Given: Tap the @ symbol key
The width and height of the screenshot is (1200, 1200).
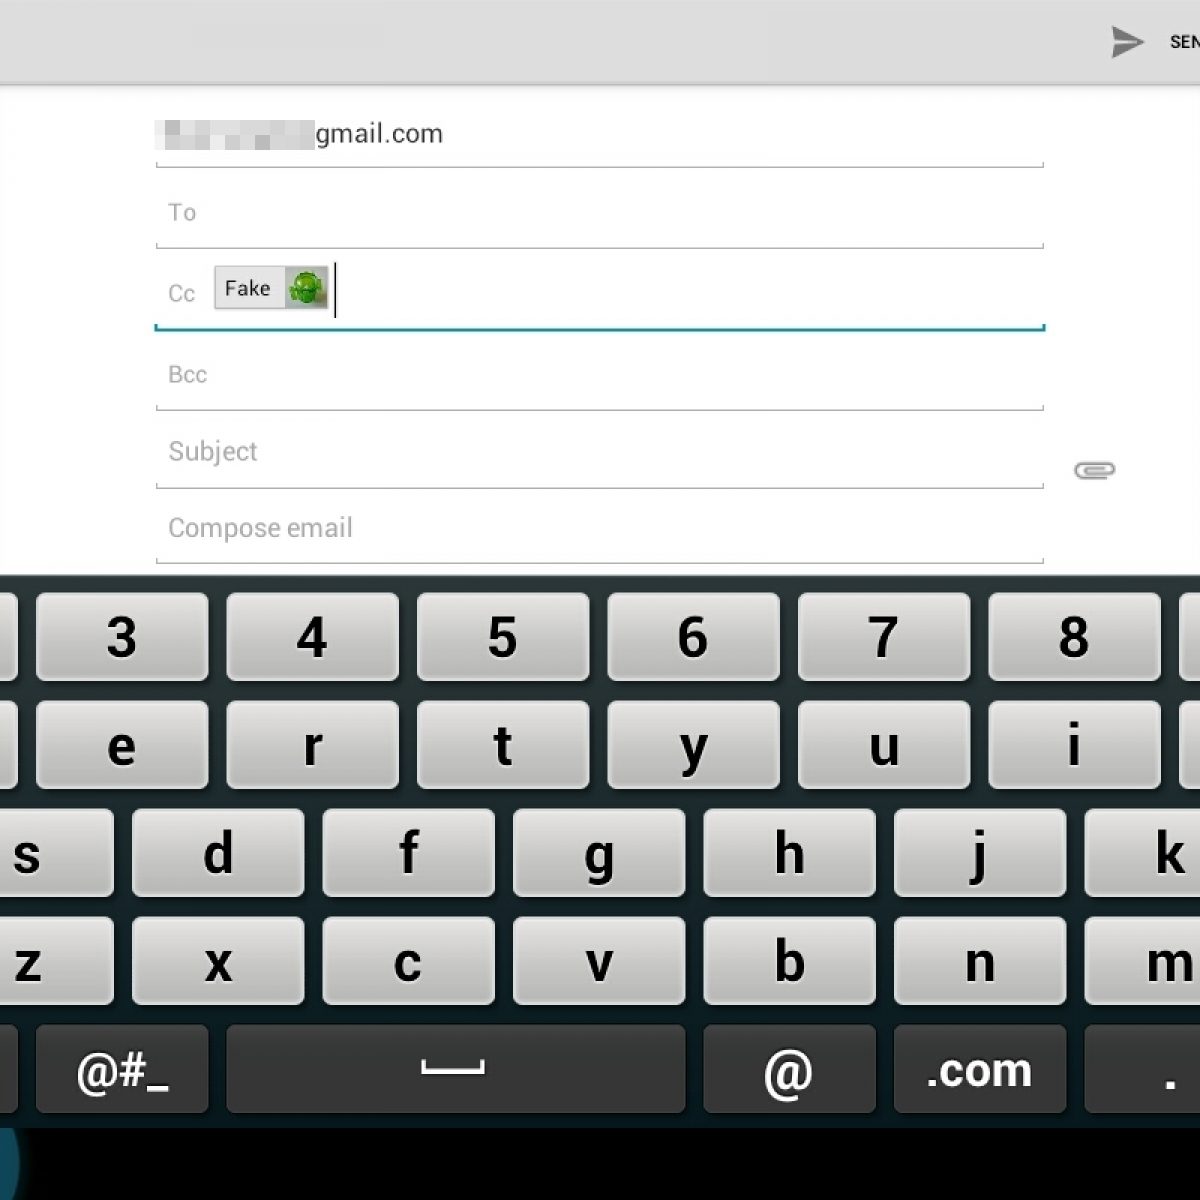Looking at the screenshot, I should pyautogui.click(x=789, y=1070).
